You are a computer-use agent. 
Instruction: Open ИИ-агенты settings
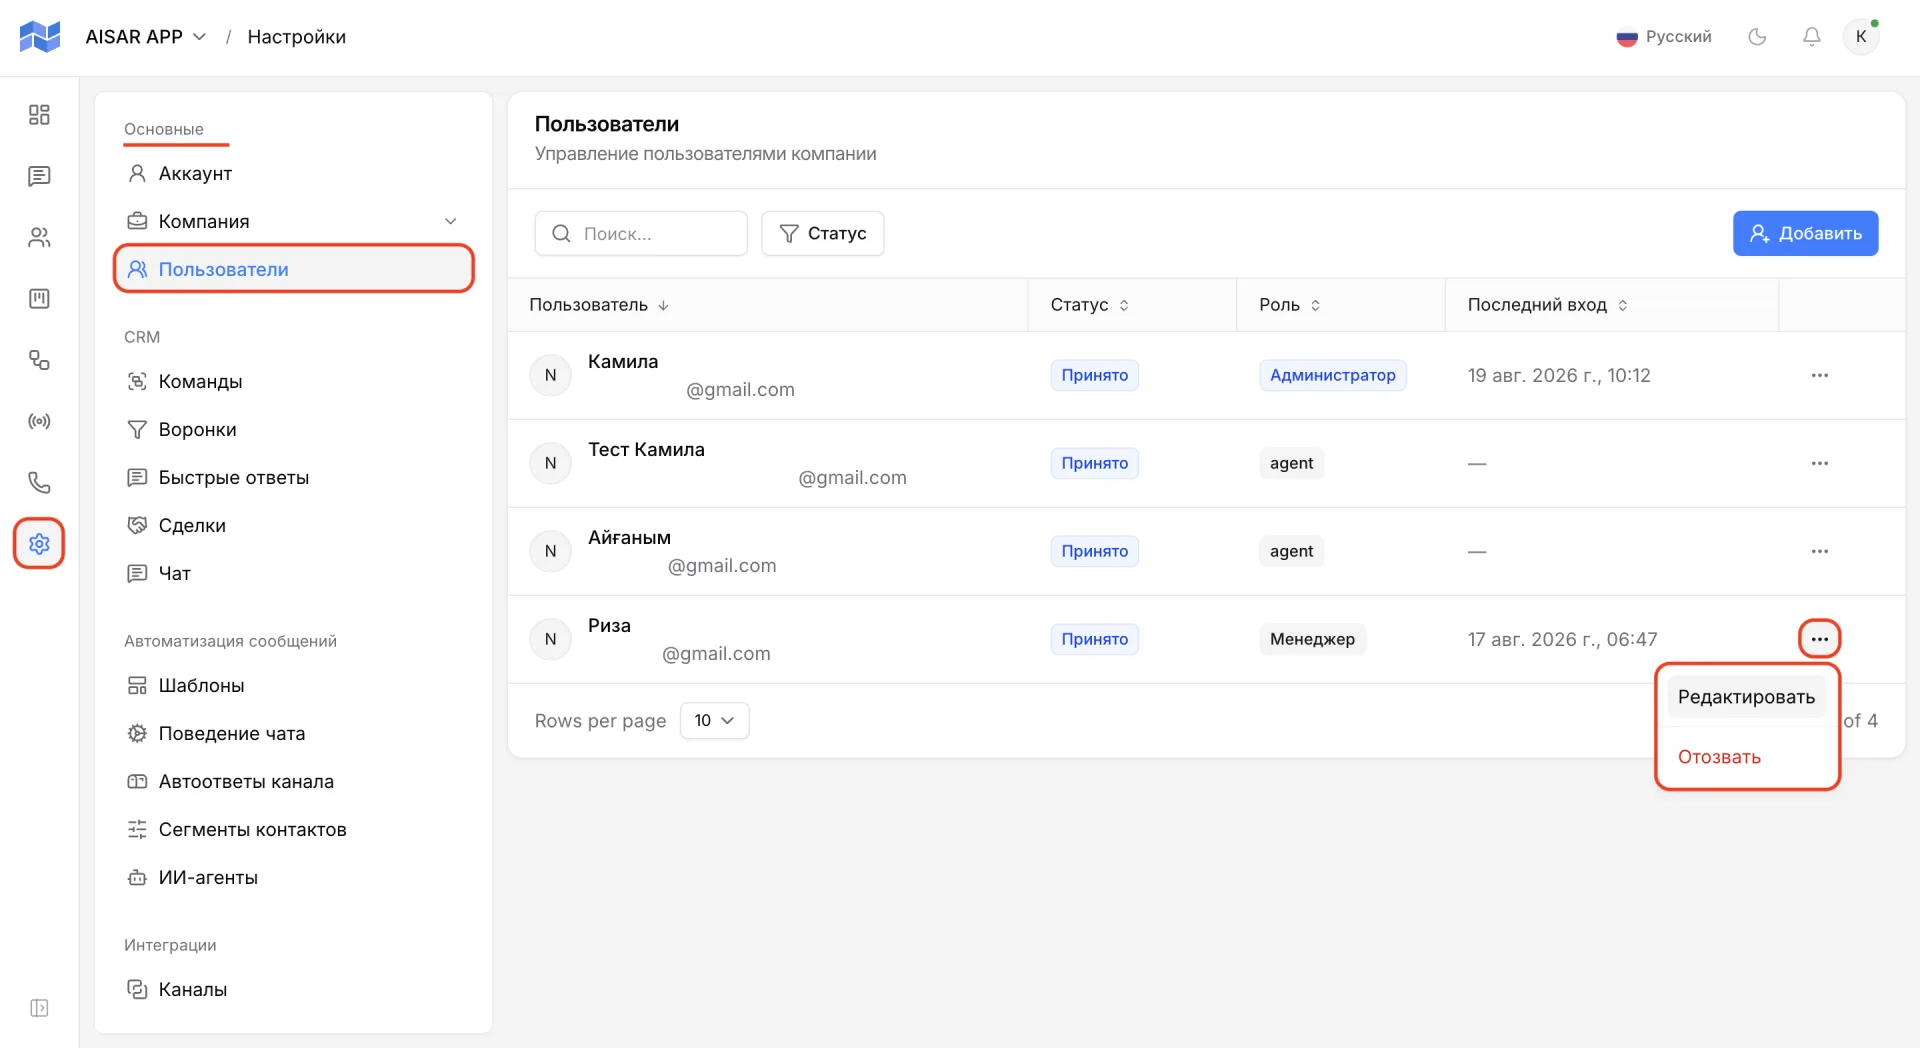point(293,877)
